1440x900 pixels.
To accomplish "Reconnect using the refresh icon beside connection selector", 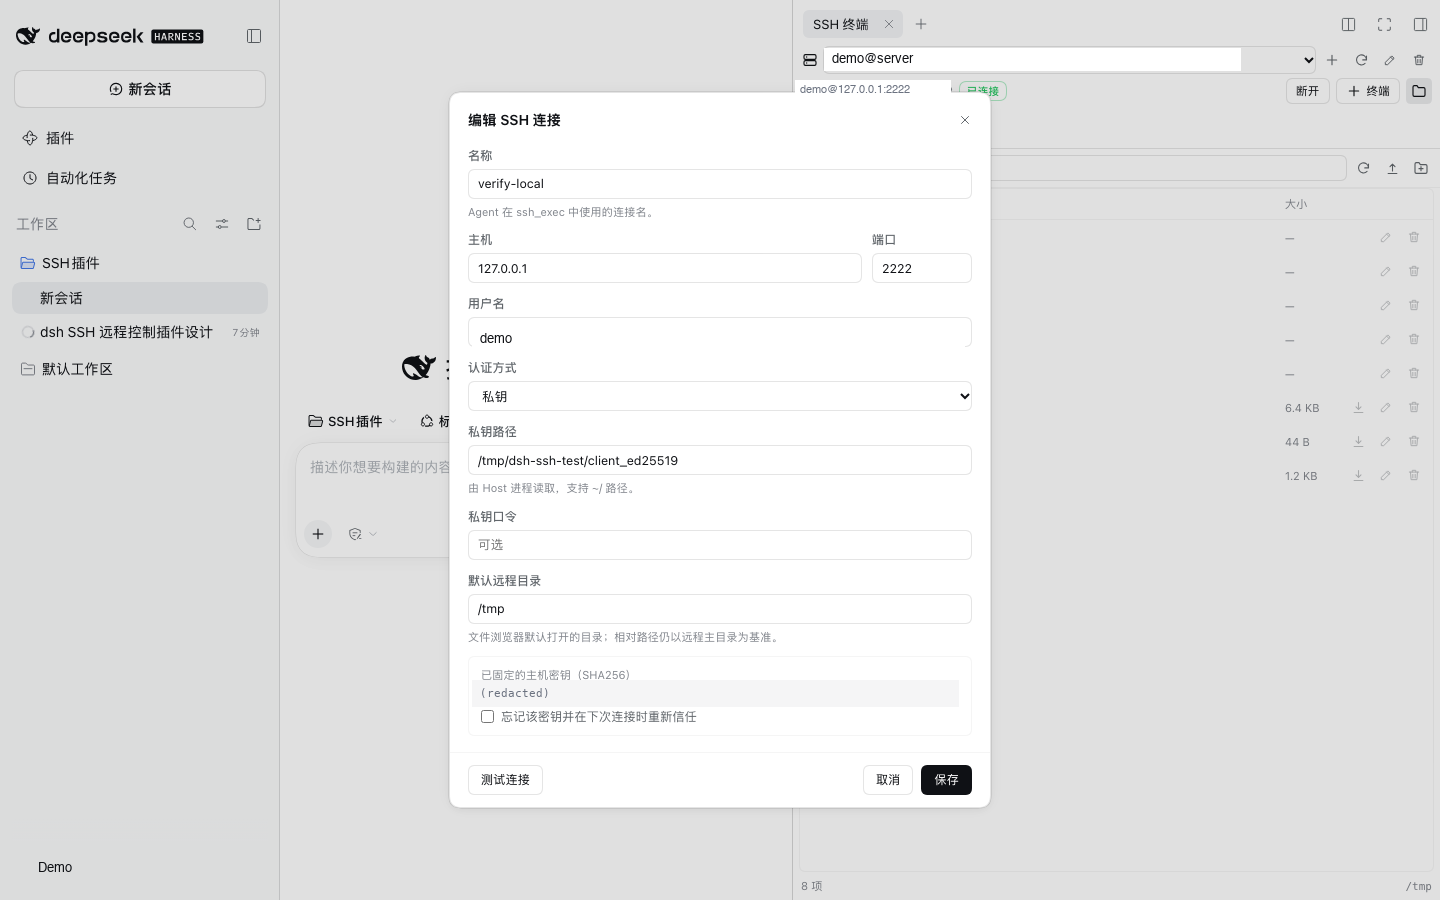I will [1361, 60].
